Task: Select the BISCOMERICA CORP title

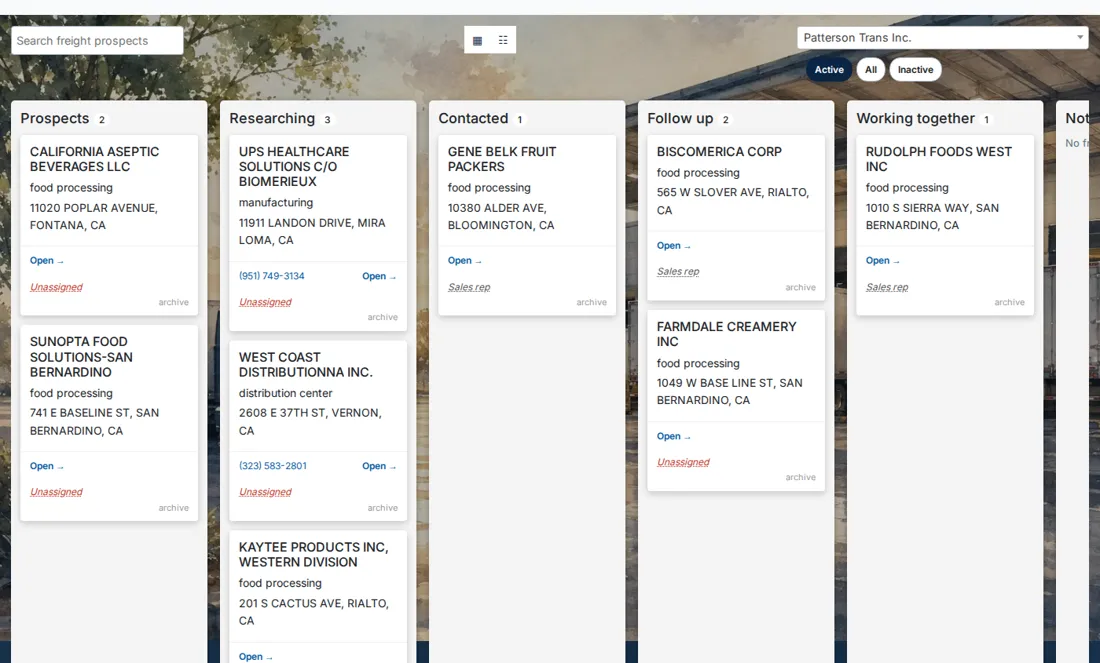Action: (x=719, y=152)
